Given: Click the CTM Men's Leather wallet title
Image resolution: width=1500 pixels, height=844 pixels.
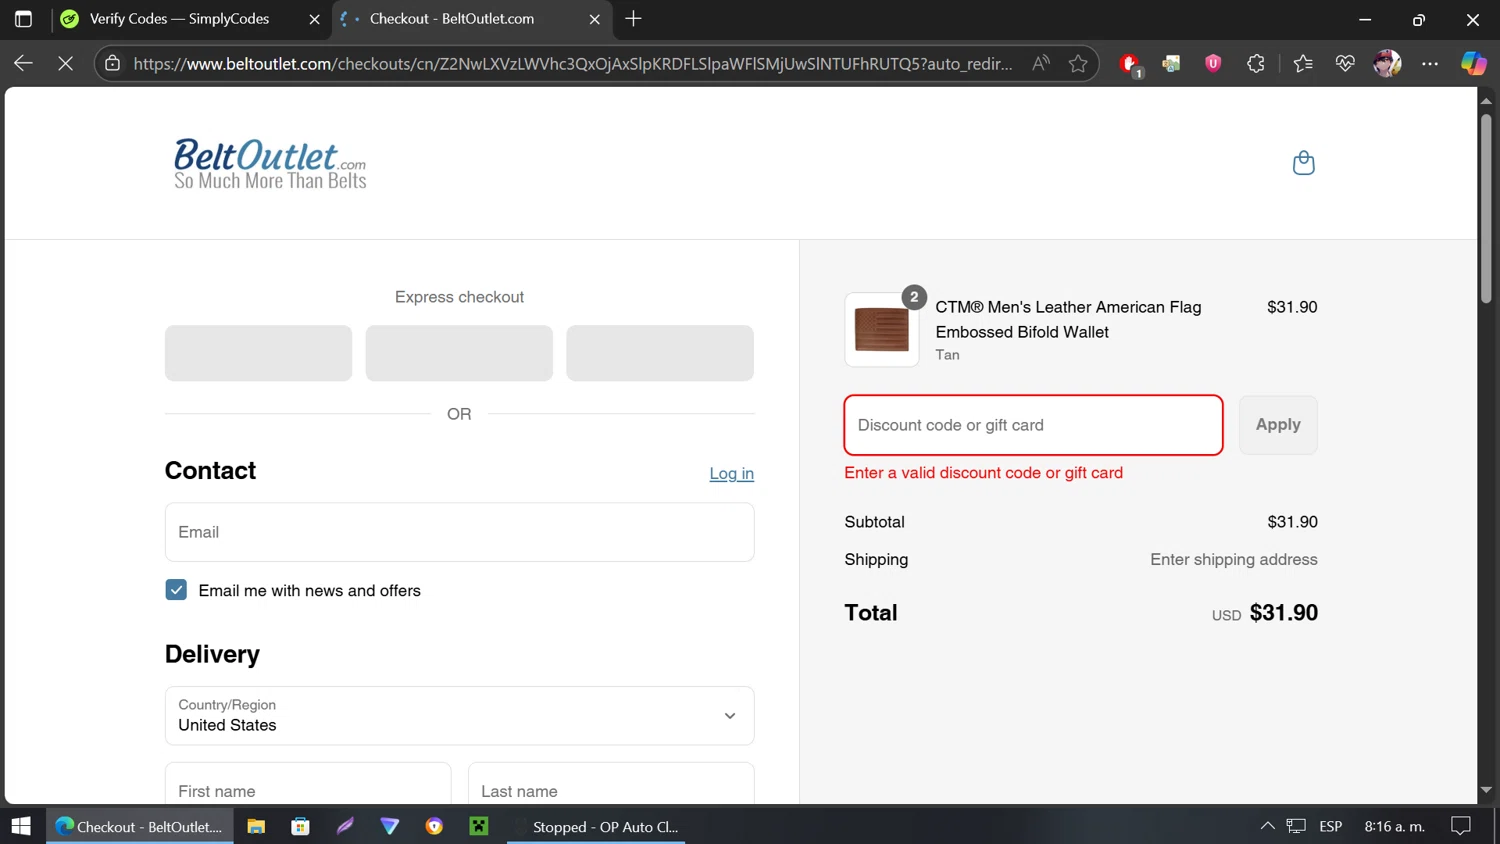Looking at the screenshot, I should tap(1068, 319).
